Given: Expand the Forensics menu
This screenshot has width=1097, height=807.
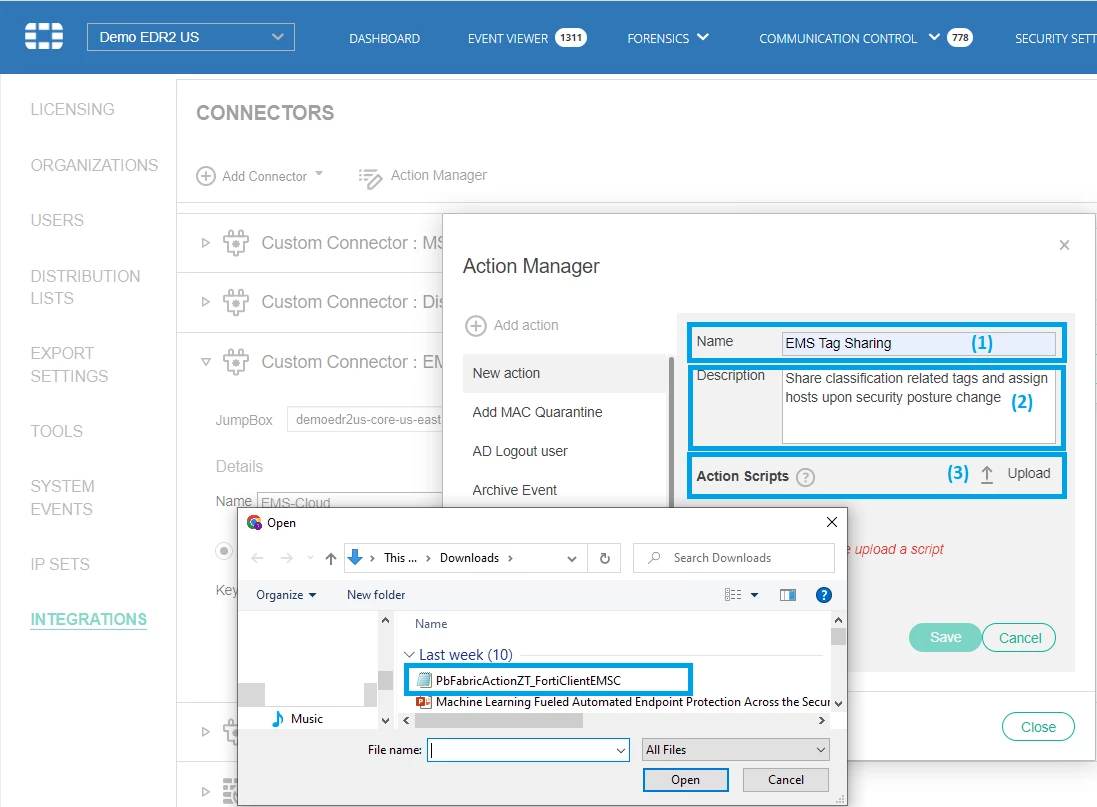Looking at the screenshot, I should 667,38.
